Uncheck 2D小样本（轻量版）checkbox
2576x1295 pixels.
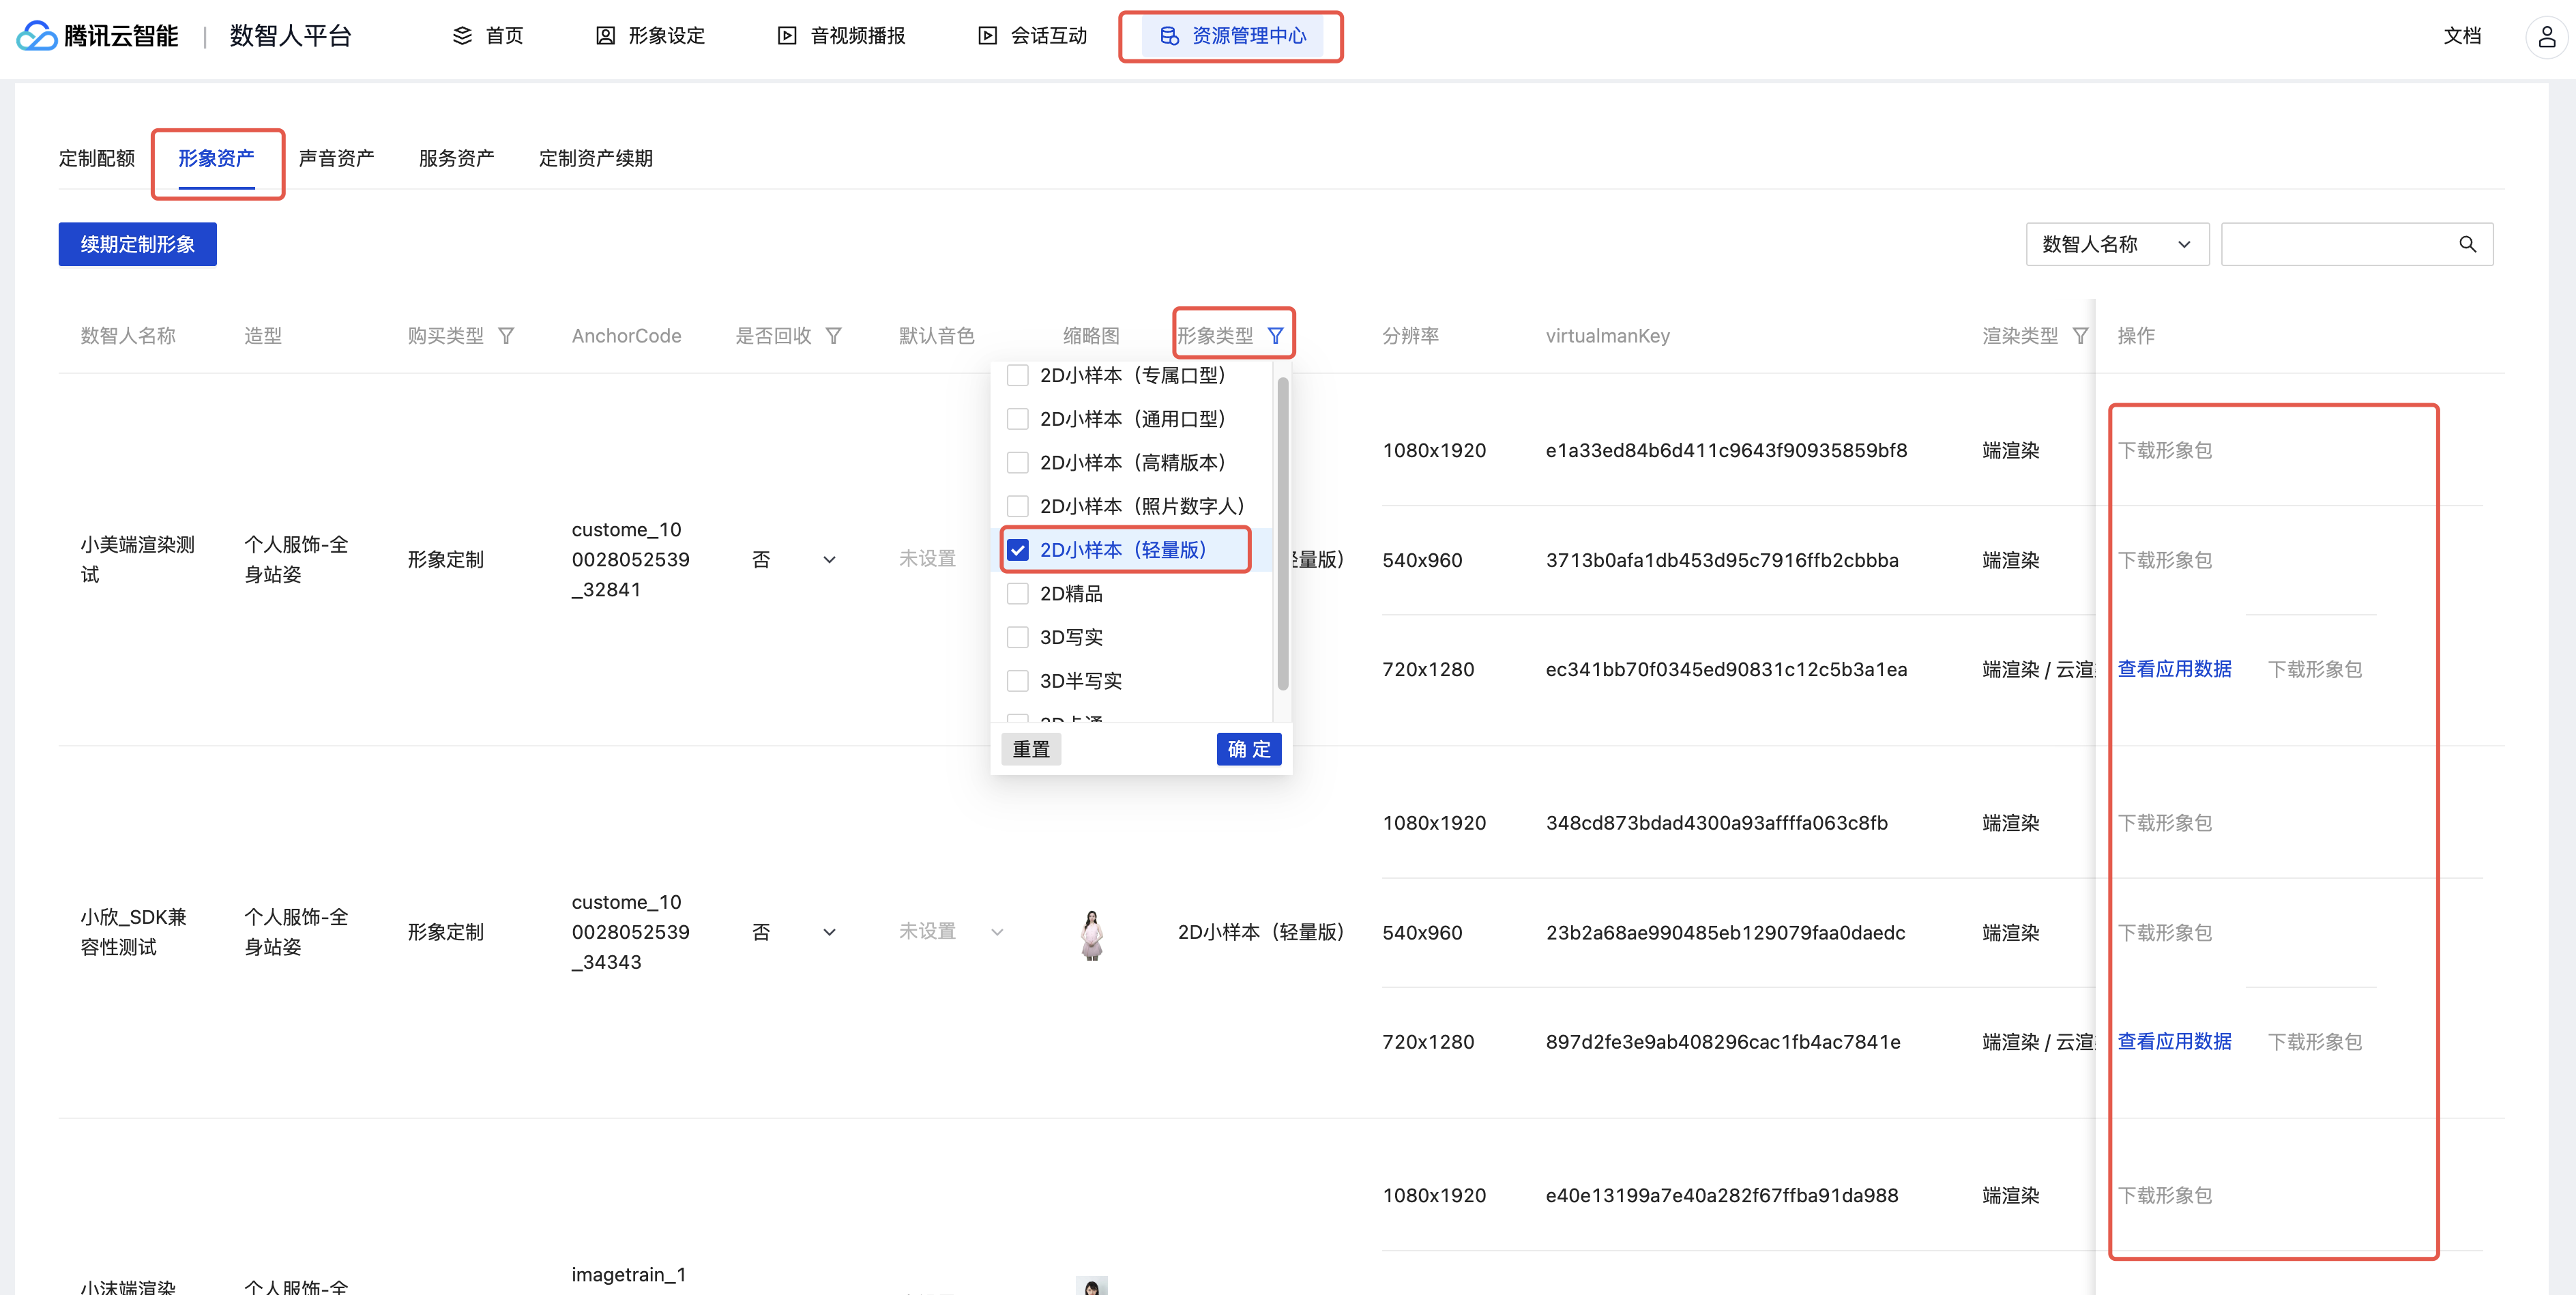1017,550
